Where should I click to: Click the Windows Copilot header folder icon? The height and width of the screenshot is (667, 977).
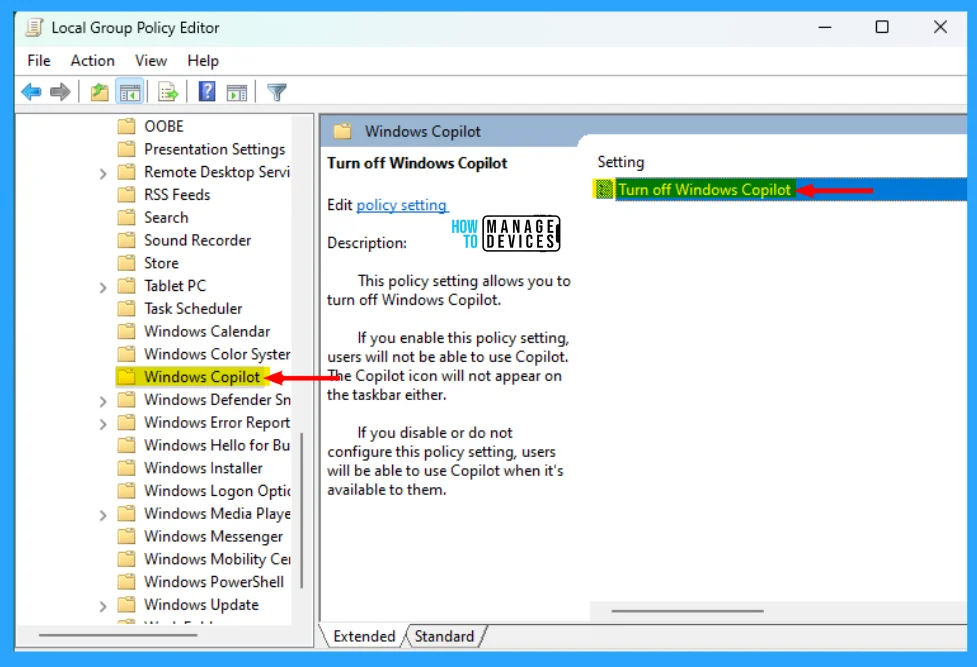[x=342, y=132]
